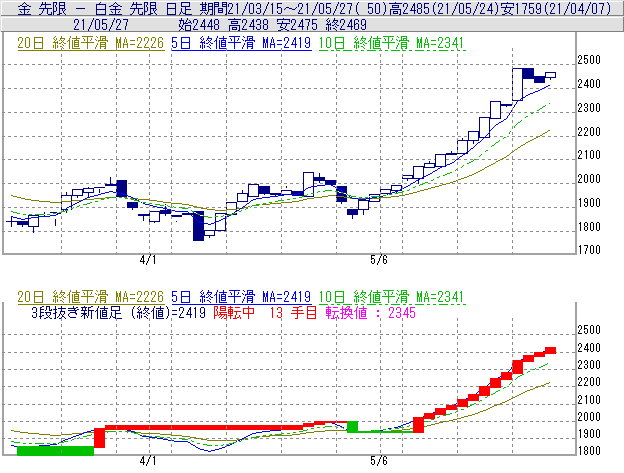
Task: Click the 2000 price axis label in upper chart
Action: coord(589,179)
